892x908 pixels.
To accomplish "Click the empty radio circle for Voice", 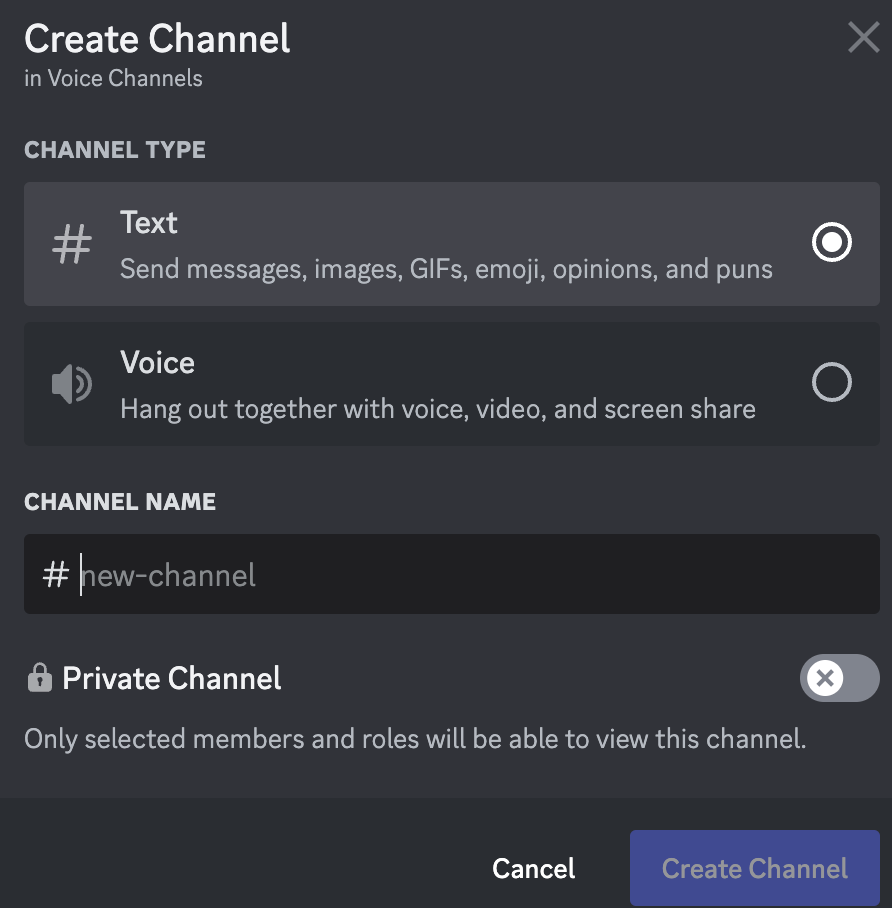I will click(831, 382).
